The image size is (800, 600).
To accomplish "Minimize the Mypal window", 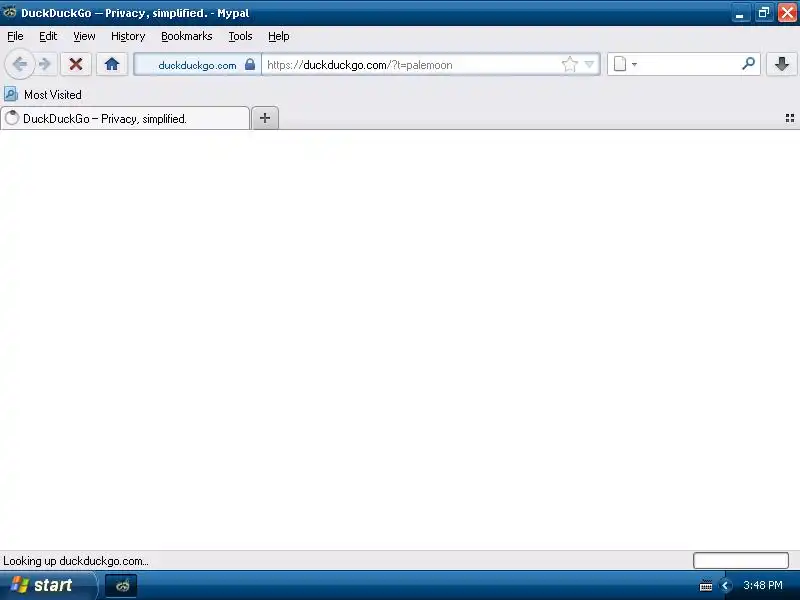I will click(x=740, y=13).
